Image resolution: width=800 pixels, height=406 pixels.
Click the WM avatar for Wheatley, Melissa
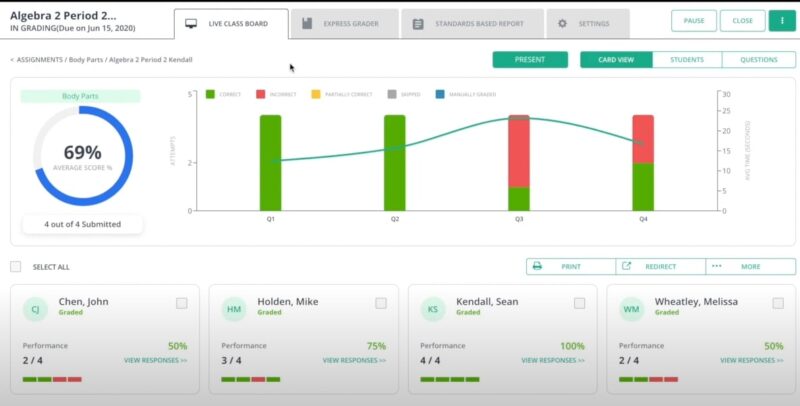(632, 310)
